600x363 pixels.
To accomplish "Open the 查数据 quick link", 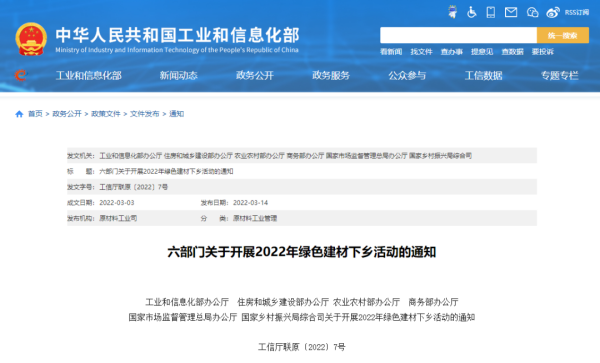I will (512, 52).
